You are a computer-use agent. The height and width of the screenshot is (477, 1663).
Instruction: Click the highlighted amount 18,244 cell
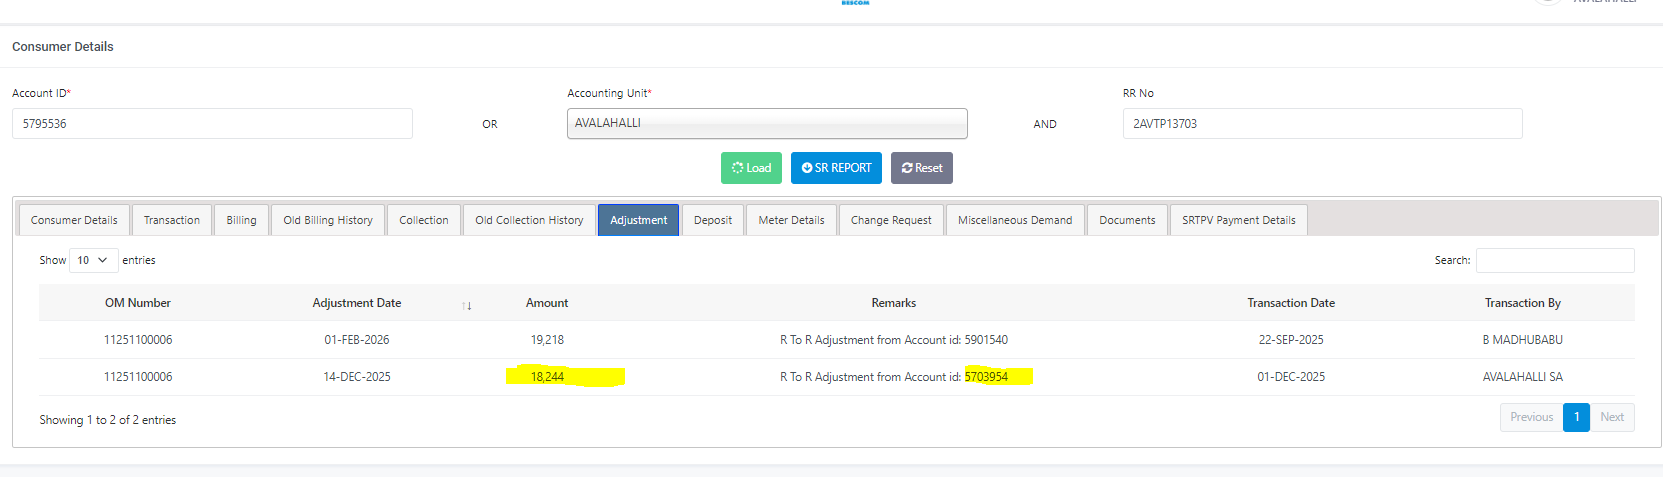tap(547, 377)
